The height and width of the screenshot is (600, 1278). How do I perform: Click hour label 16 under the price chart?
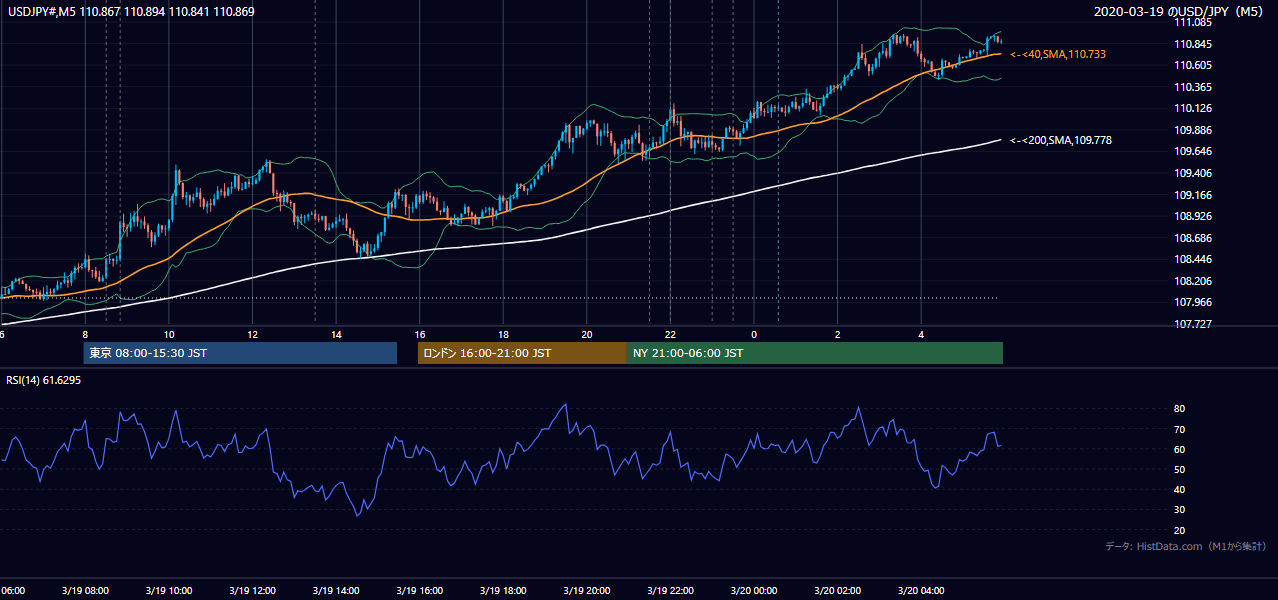(x=420, y=334)
